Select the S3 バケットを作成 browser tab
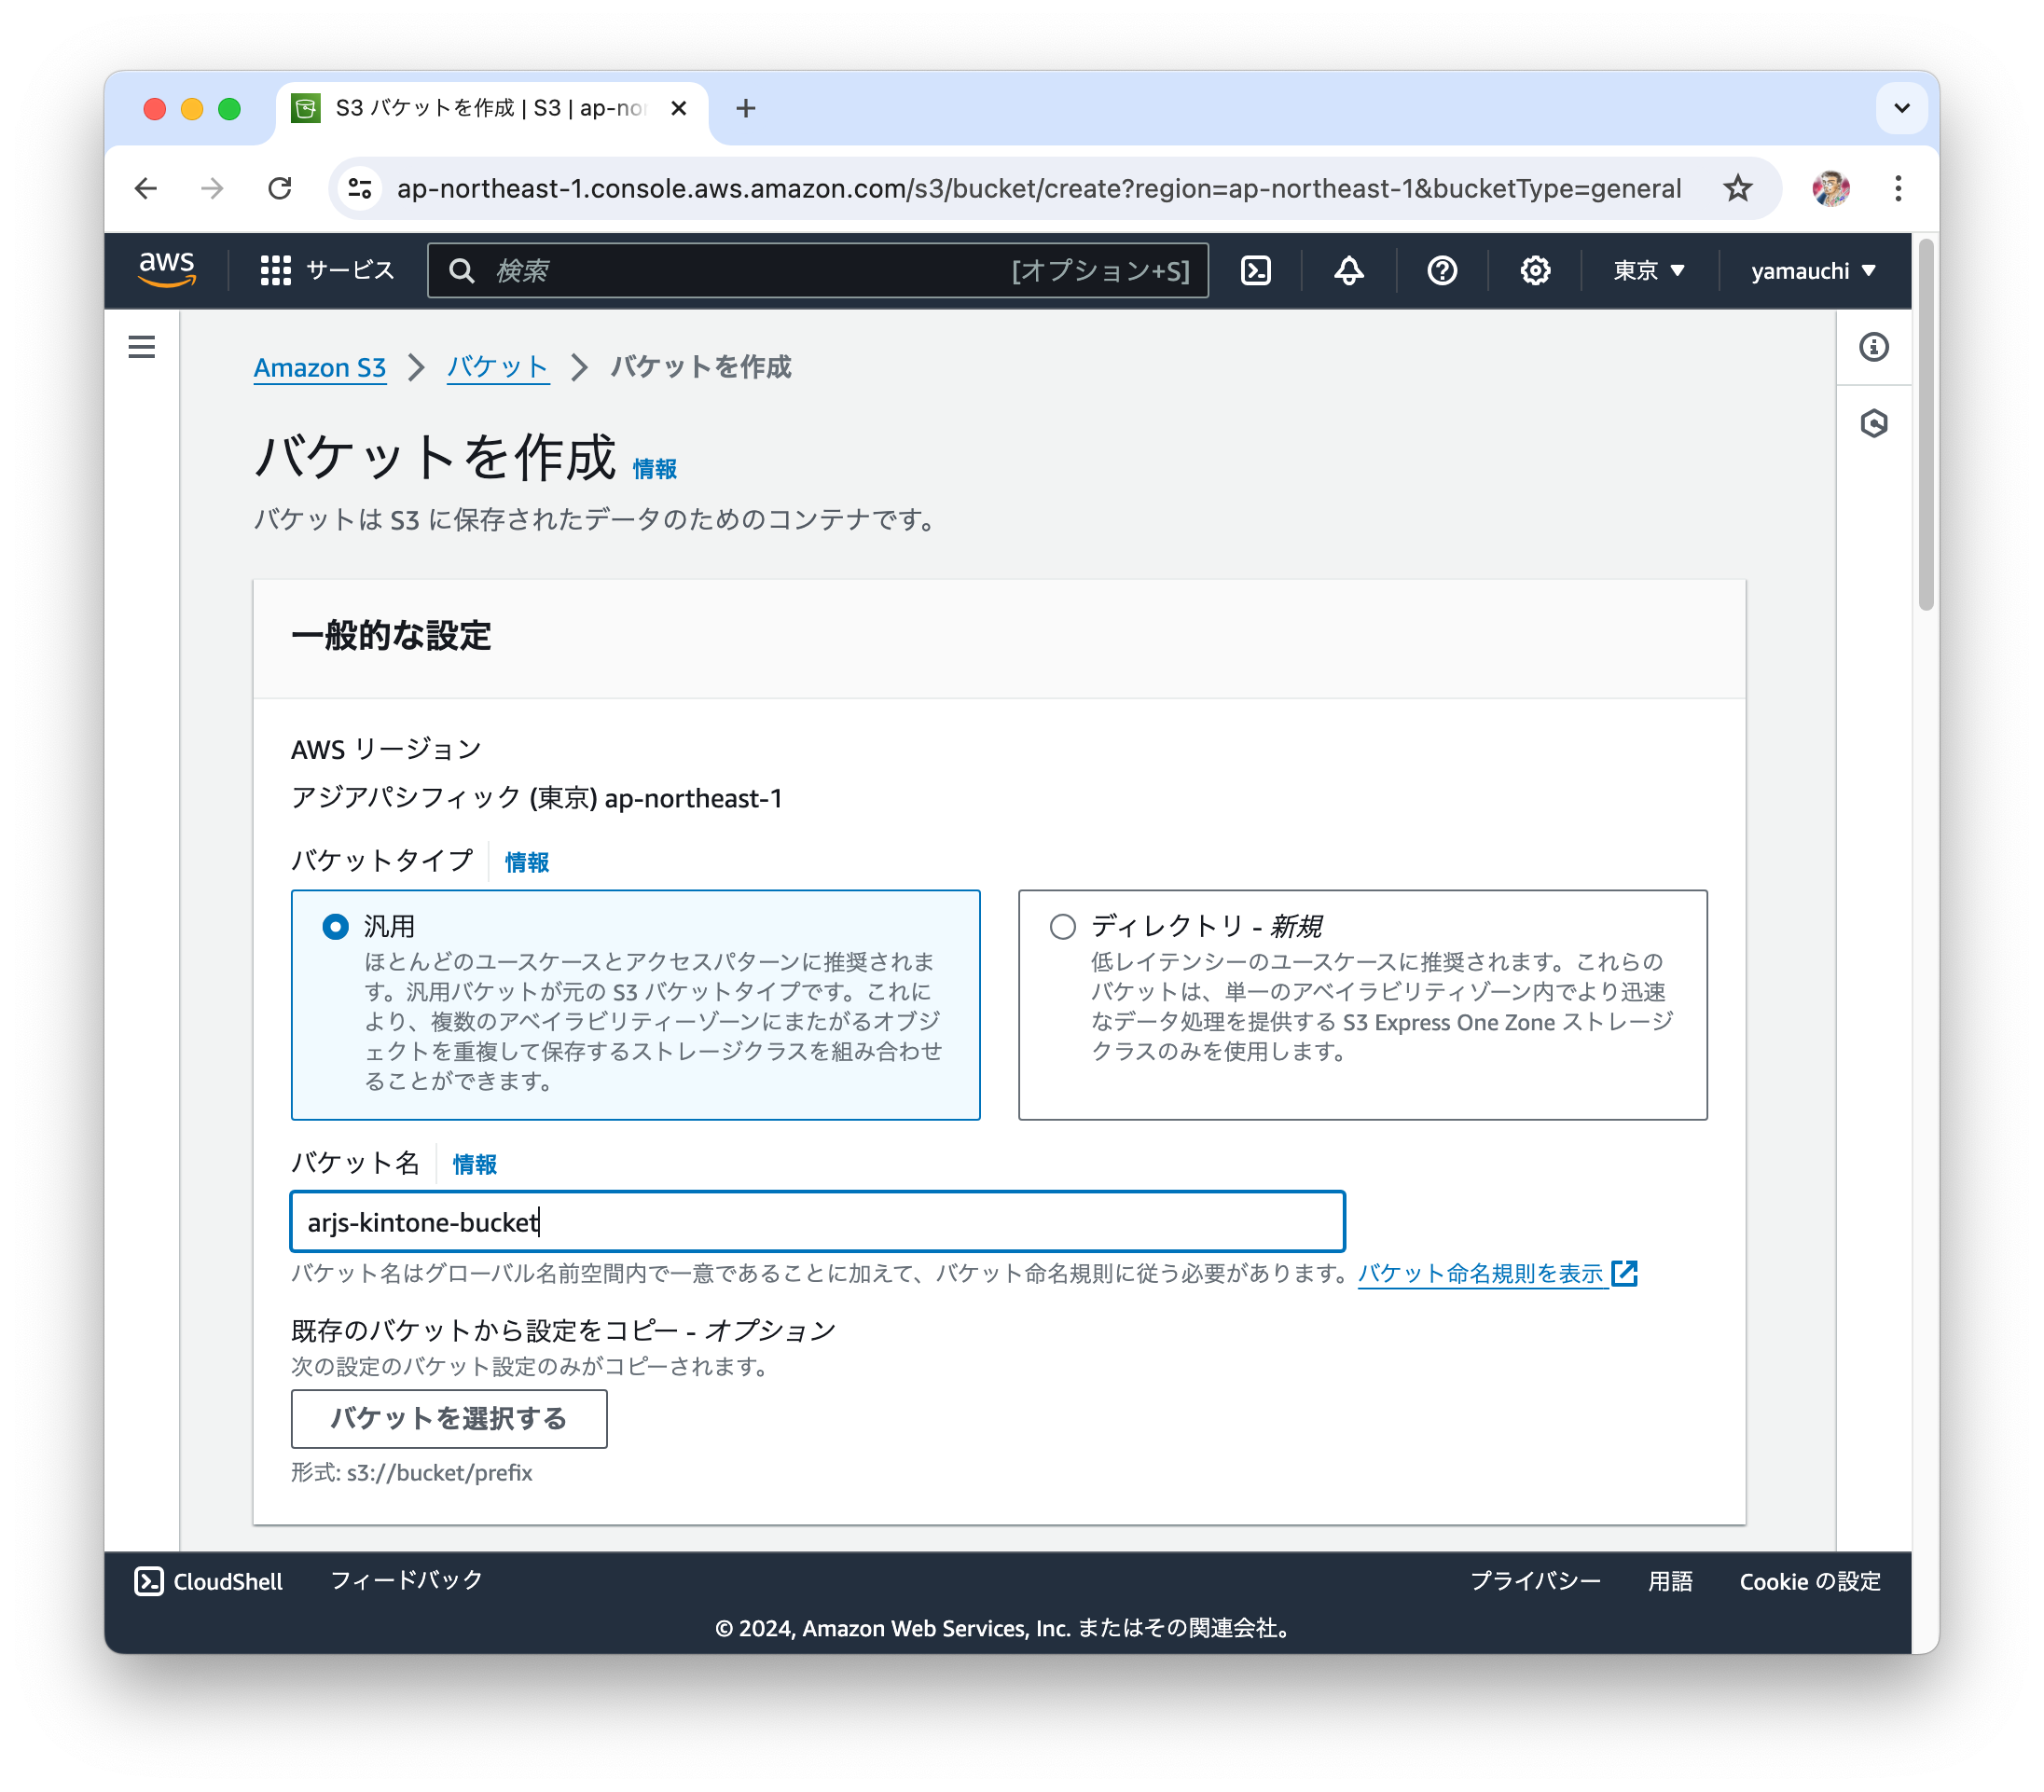The height and width of the screenshot is (1792, 2044). (x=491, y=108)
